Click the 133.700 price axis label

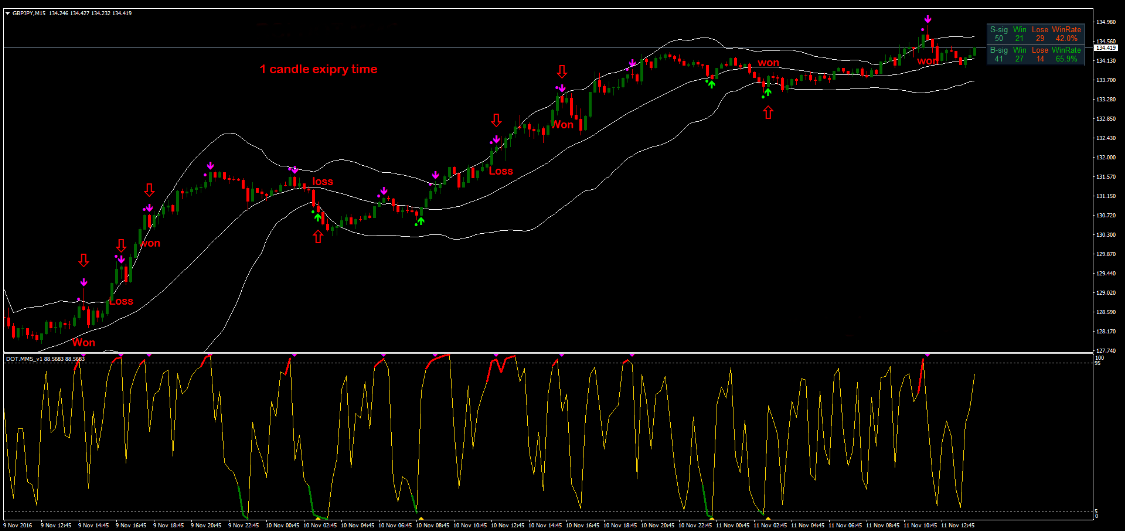1106,80
